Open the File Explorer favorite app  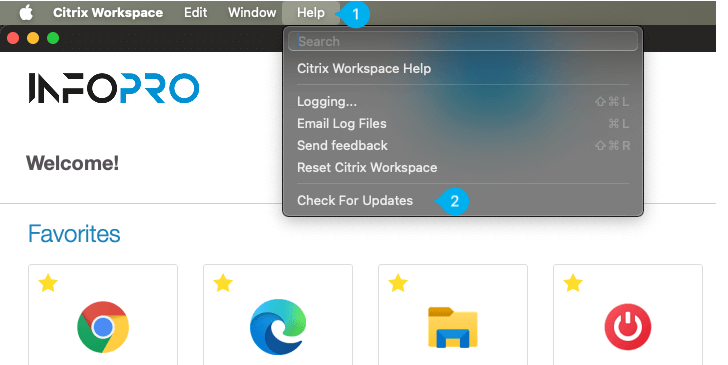click(453, 327)
